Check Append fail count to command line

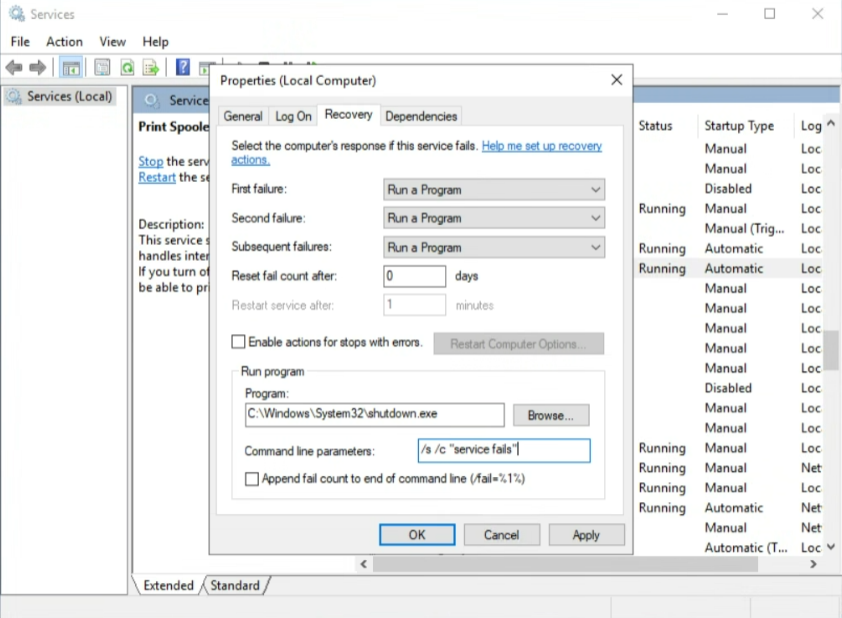point(252,479)
